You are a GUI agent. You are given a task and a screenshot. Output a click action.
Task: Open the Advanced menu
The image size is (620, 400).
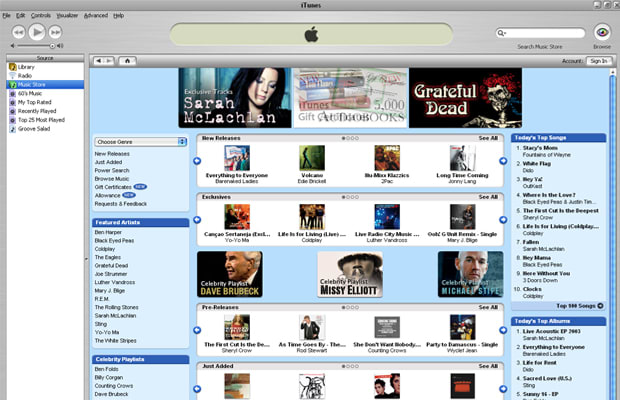(x=96, y=15)
